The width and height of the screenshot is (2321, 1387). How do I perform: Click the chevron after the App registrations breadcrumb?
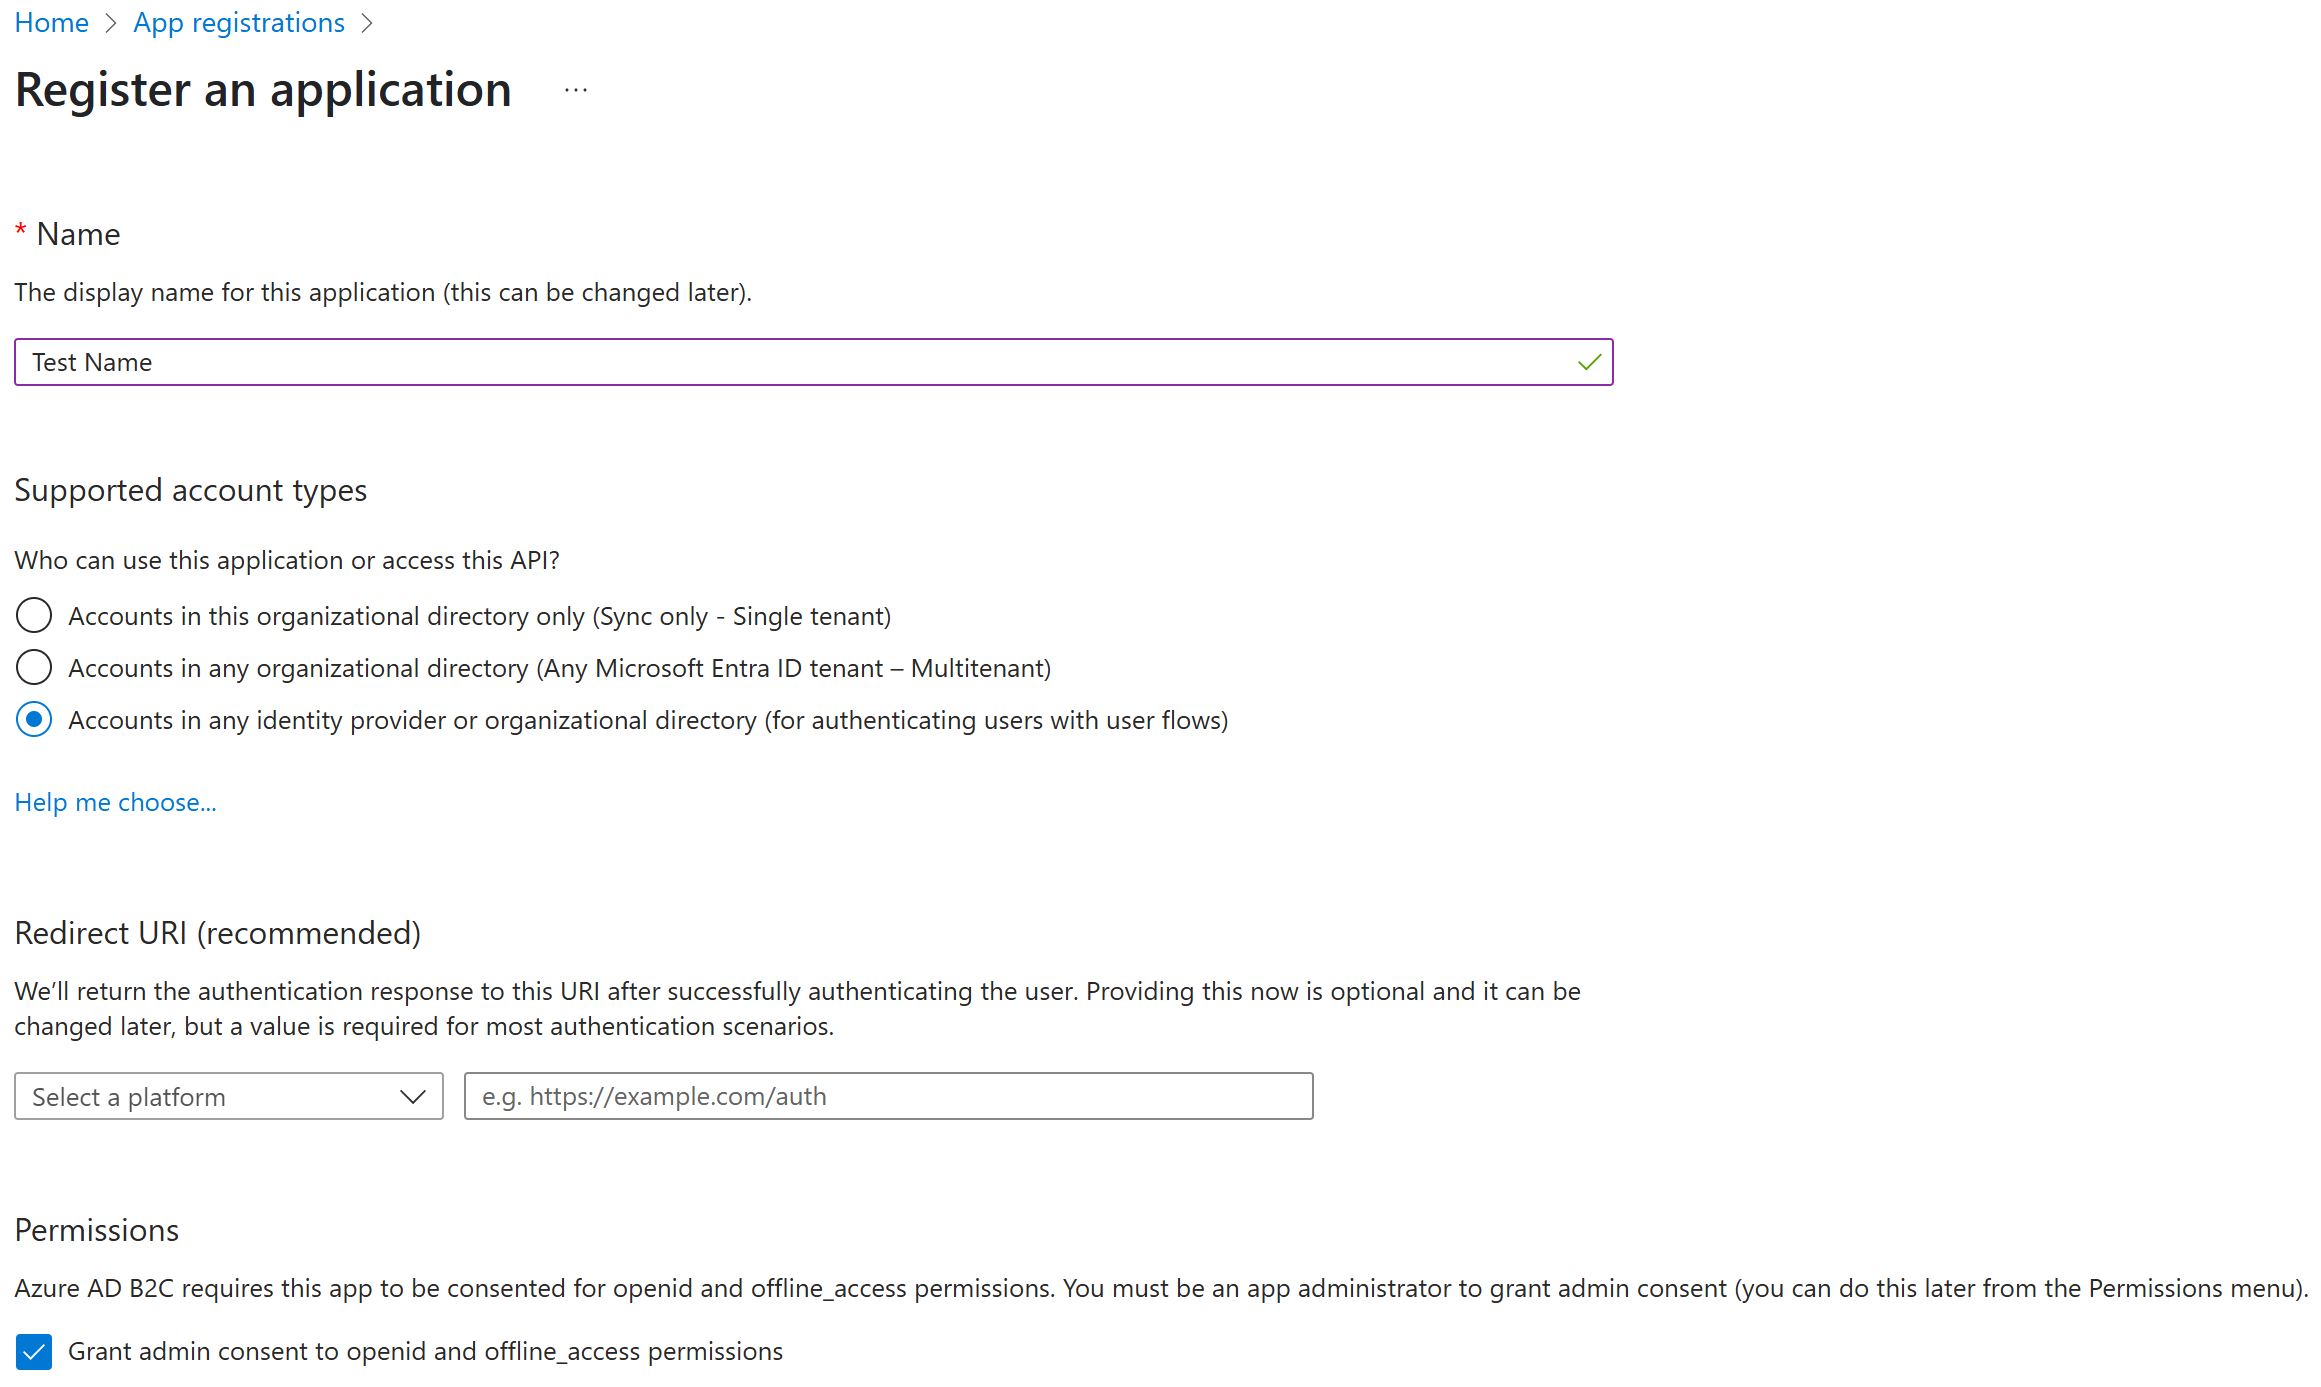tap(367, 22)
